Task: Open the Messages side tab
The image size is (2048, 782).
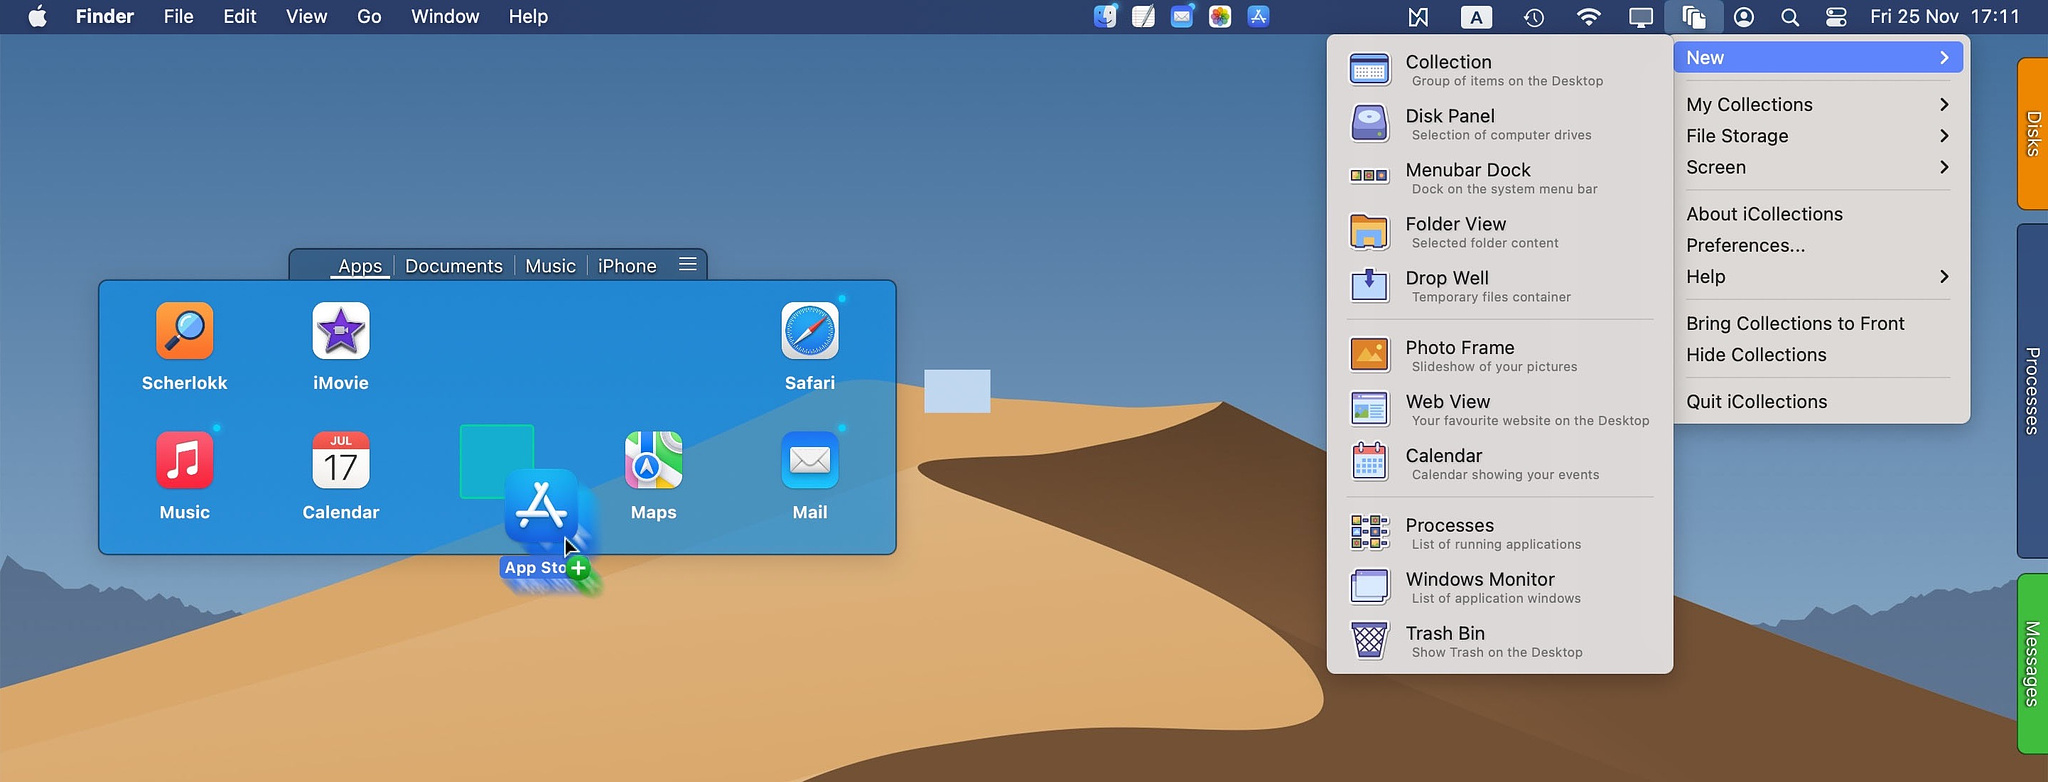Action: coord(2032,663)
